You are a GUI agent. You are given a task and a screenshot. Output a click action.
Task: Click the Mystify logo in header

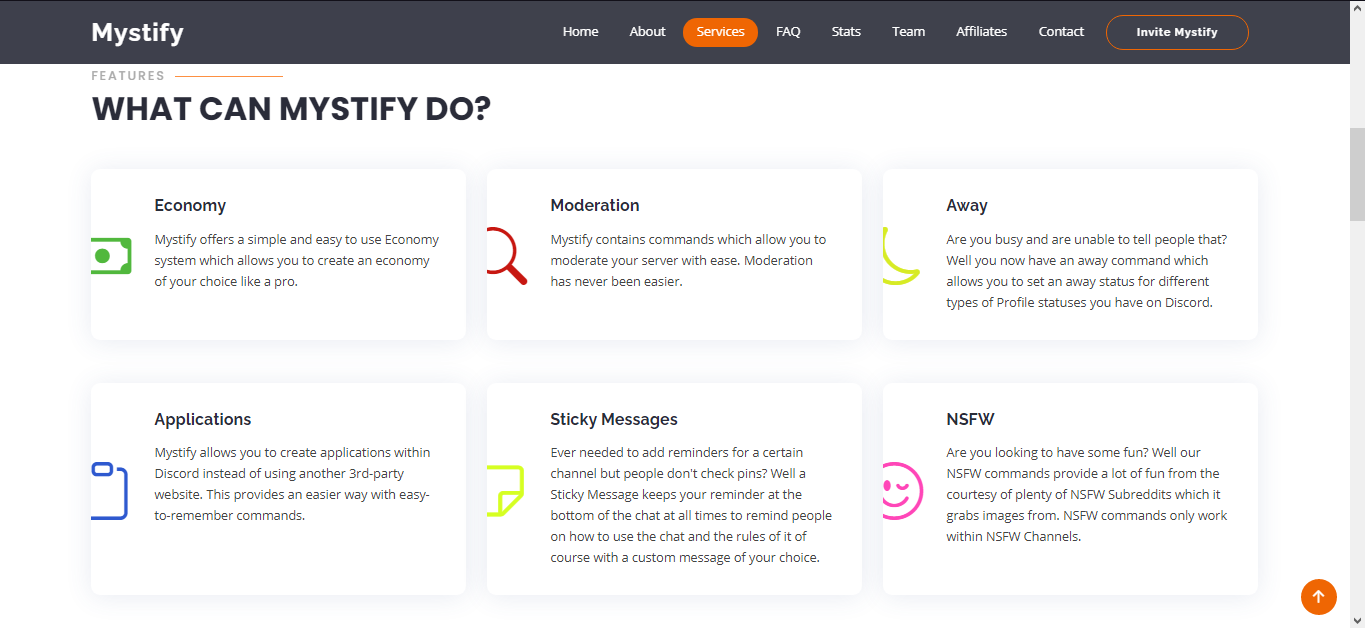(138, 32)
